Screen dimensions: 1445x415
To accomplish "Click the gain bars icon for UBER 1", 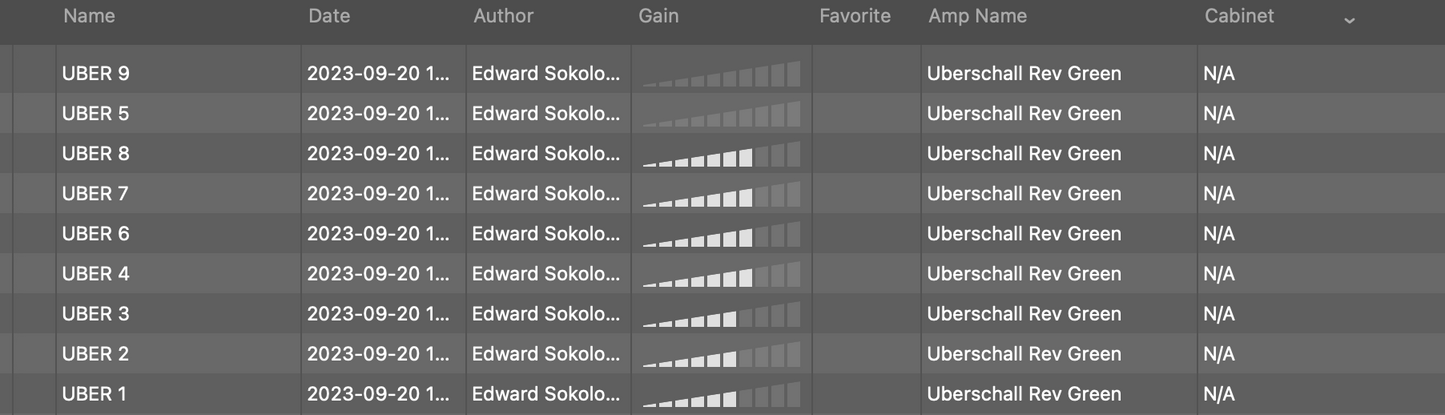I will click(x=721, y=395).
